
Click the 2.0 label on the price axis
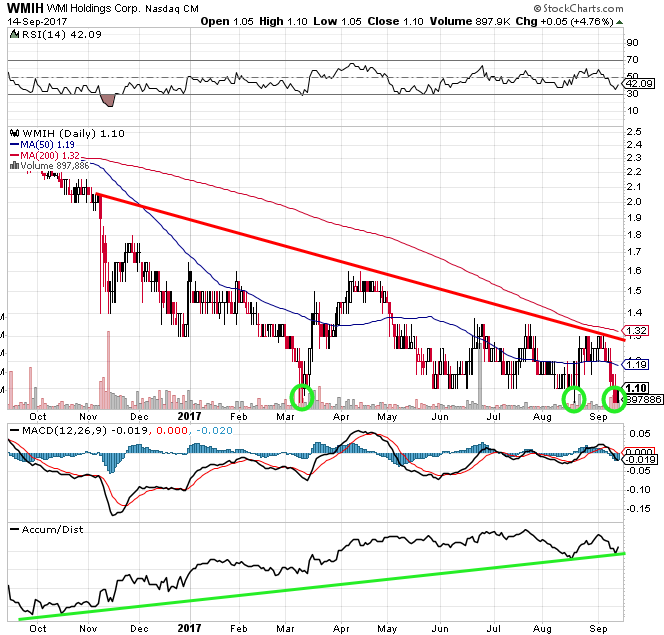pyautogui.click(x=634, y=202)
